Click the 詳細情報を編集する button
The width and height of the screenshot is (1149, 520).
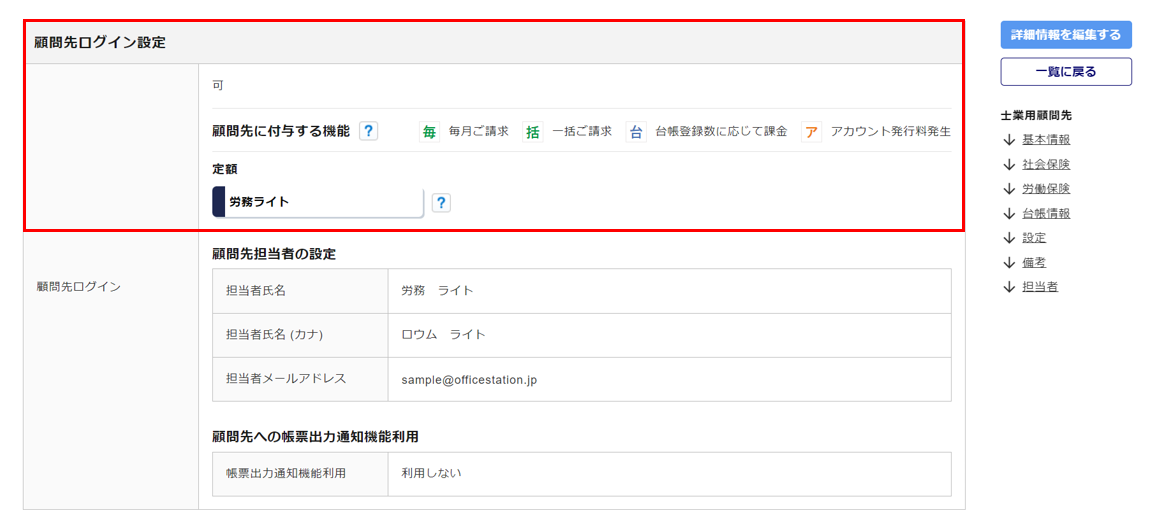[1065, 34]
